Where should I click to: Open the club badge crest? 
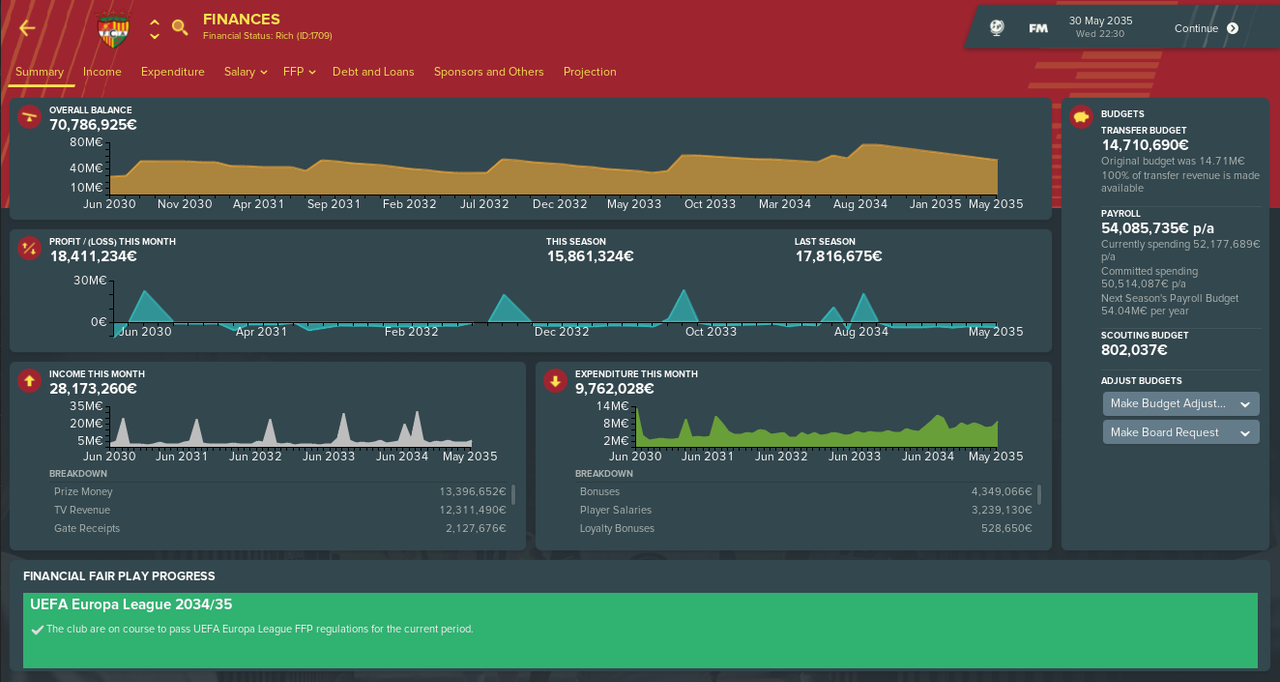click(x=113, y=29)
